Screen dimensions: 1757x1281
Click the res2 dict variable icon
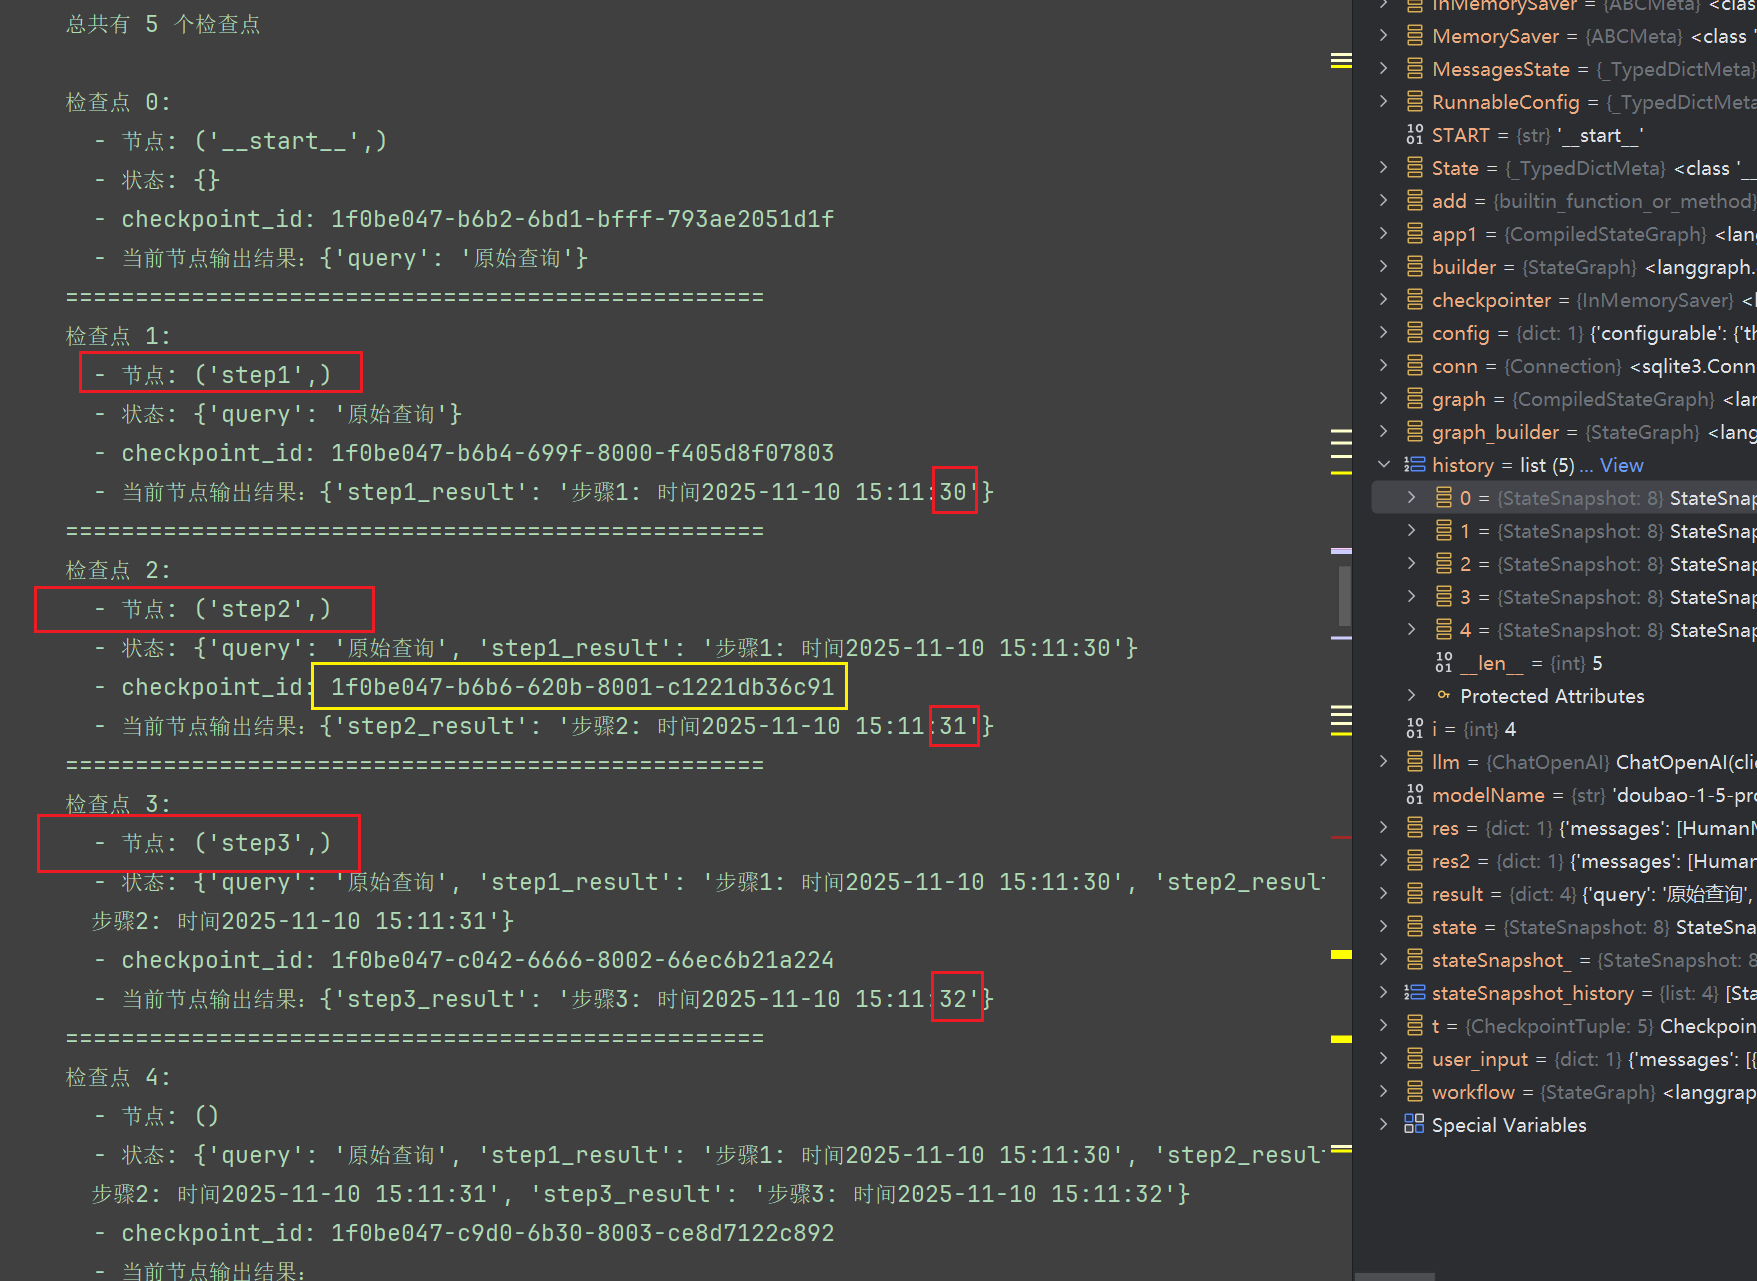1414,861
